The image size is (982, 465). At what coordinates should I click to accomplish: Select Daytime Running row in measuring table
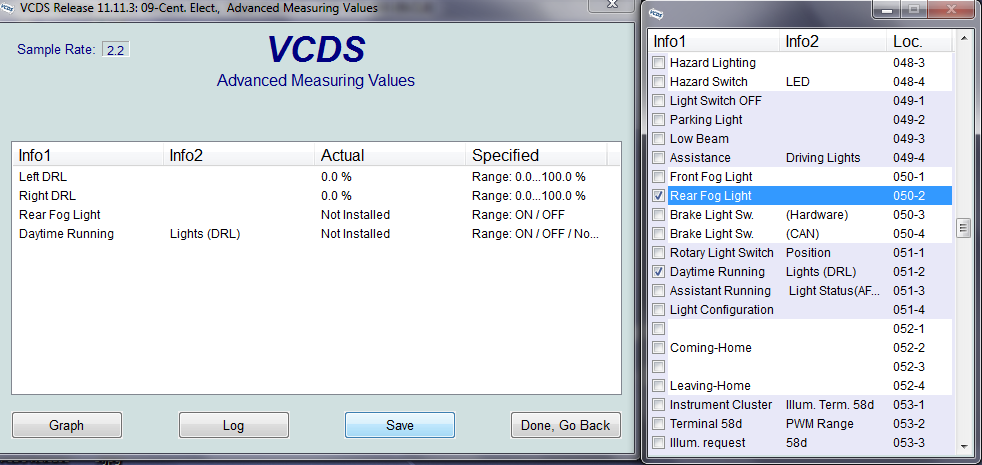pos(316,234)
